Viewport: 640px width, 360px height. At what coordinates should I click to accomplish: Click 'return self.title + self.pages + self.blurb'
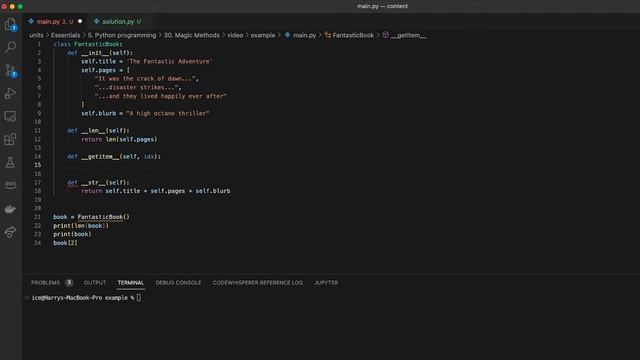(x=156, y=191)
